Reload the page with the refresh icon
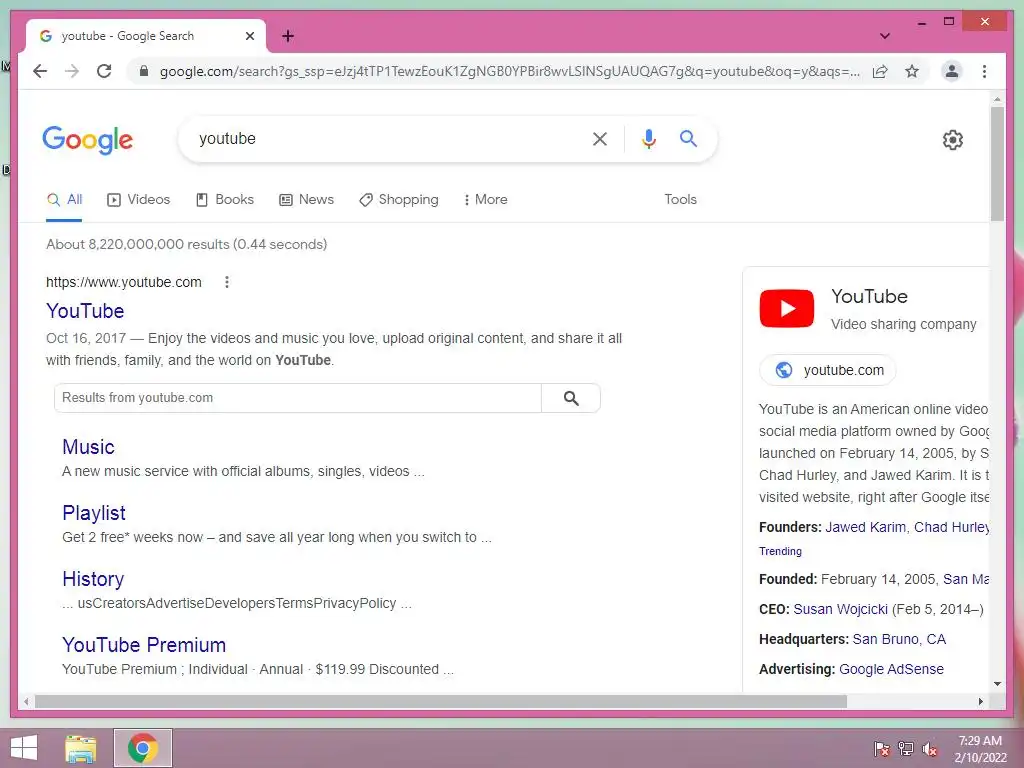1024x768 pixels. [104, 71]
